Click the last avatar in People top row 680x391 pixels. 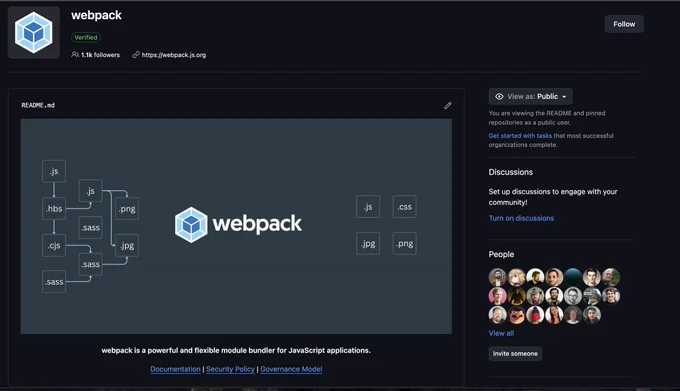(x=611, y=277)
